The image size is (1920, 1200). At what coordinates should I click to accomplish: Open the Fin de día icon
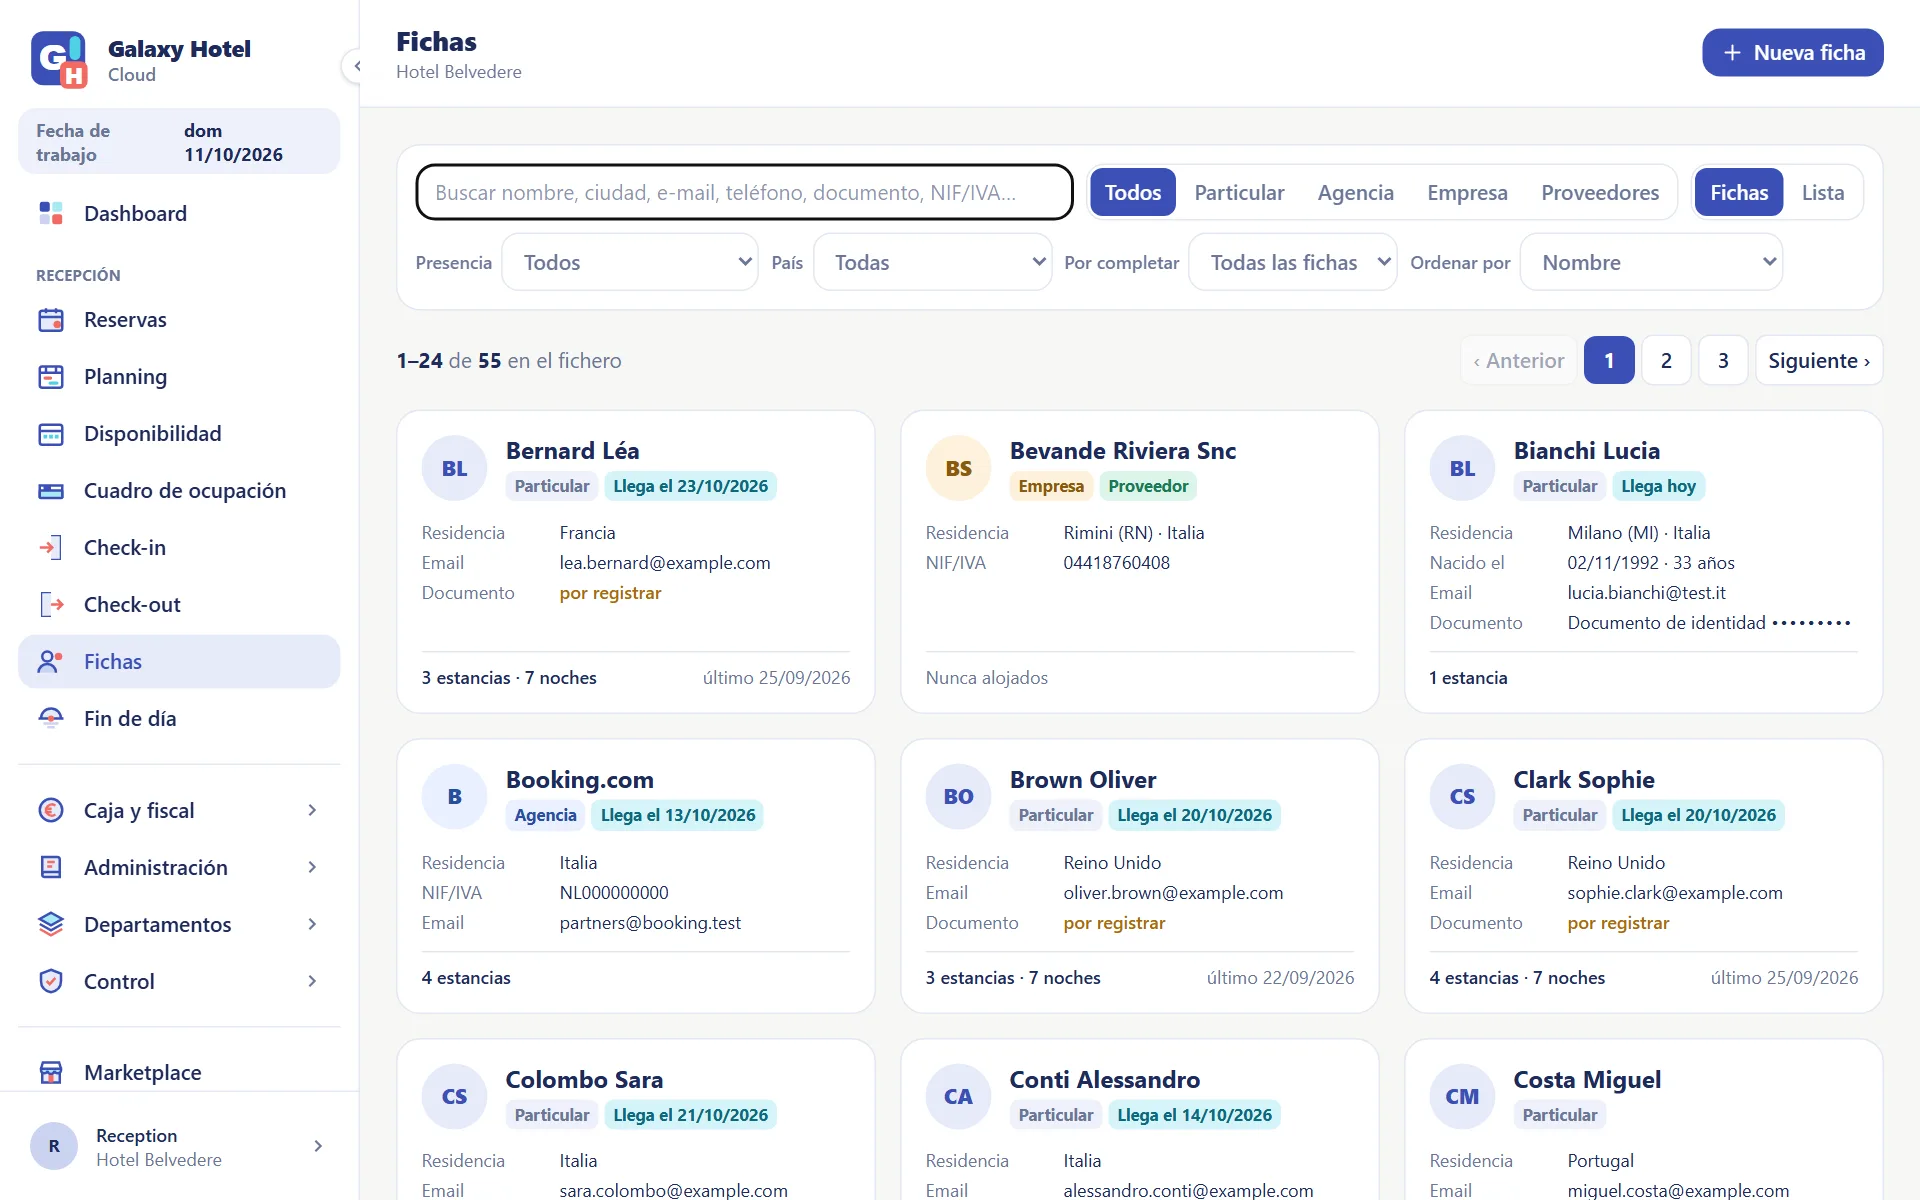(51, 719)
